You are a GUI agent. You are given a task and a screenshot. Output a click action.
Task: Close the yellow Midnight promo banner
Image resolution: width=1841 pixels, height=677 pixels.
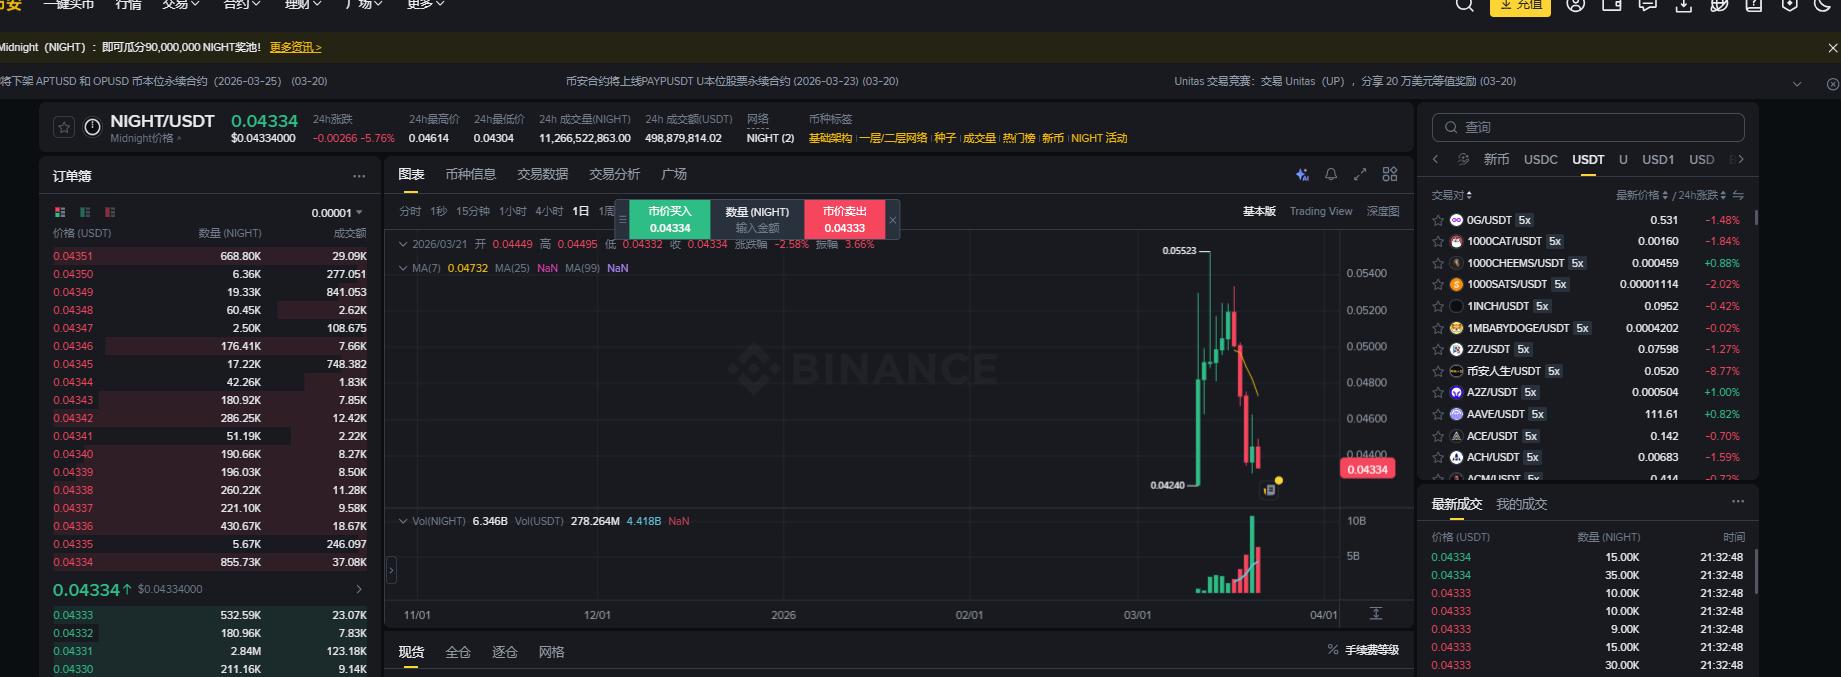point(1833,48)
